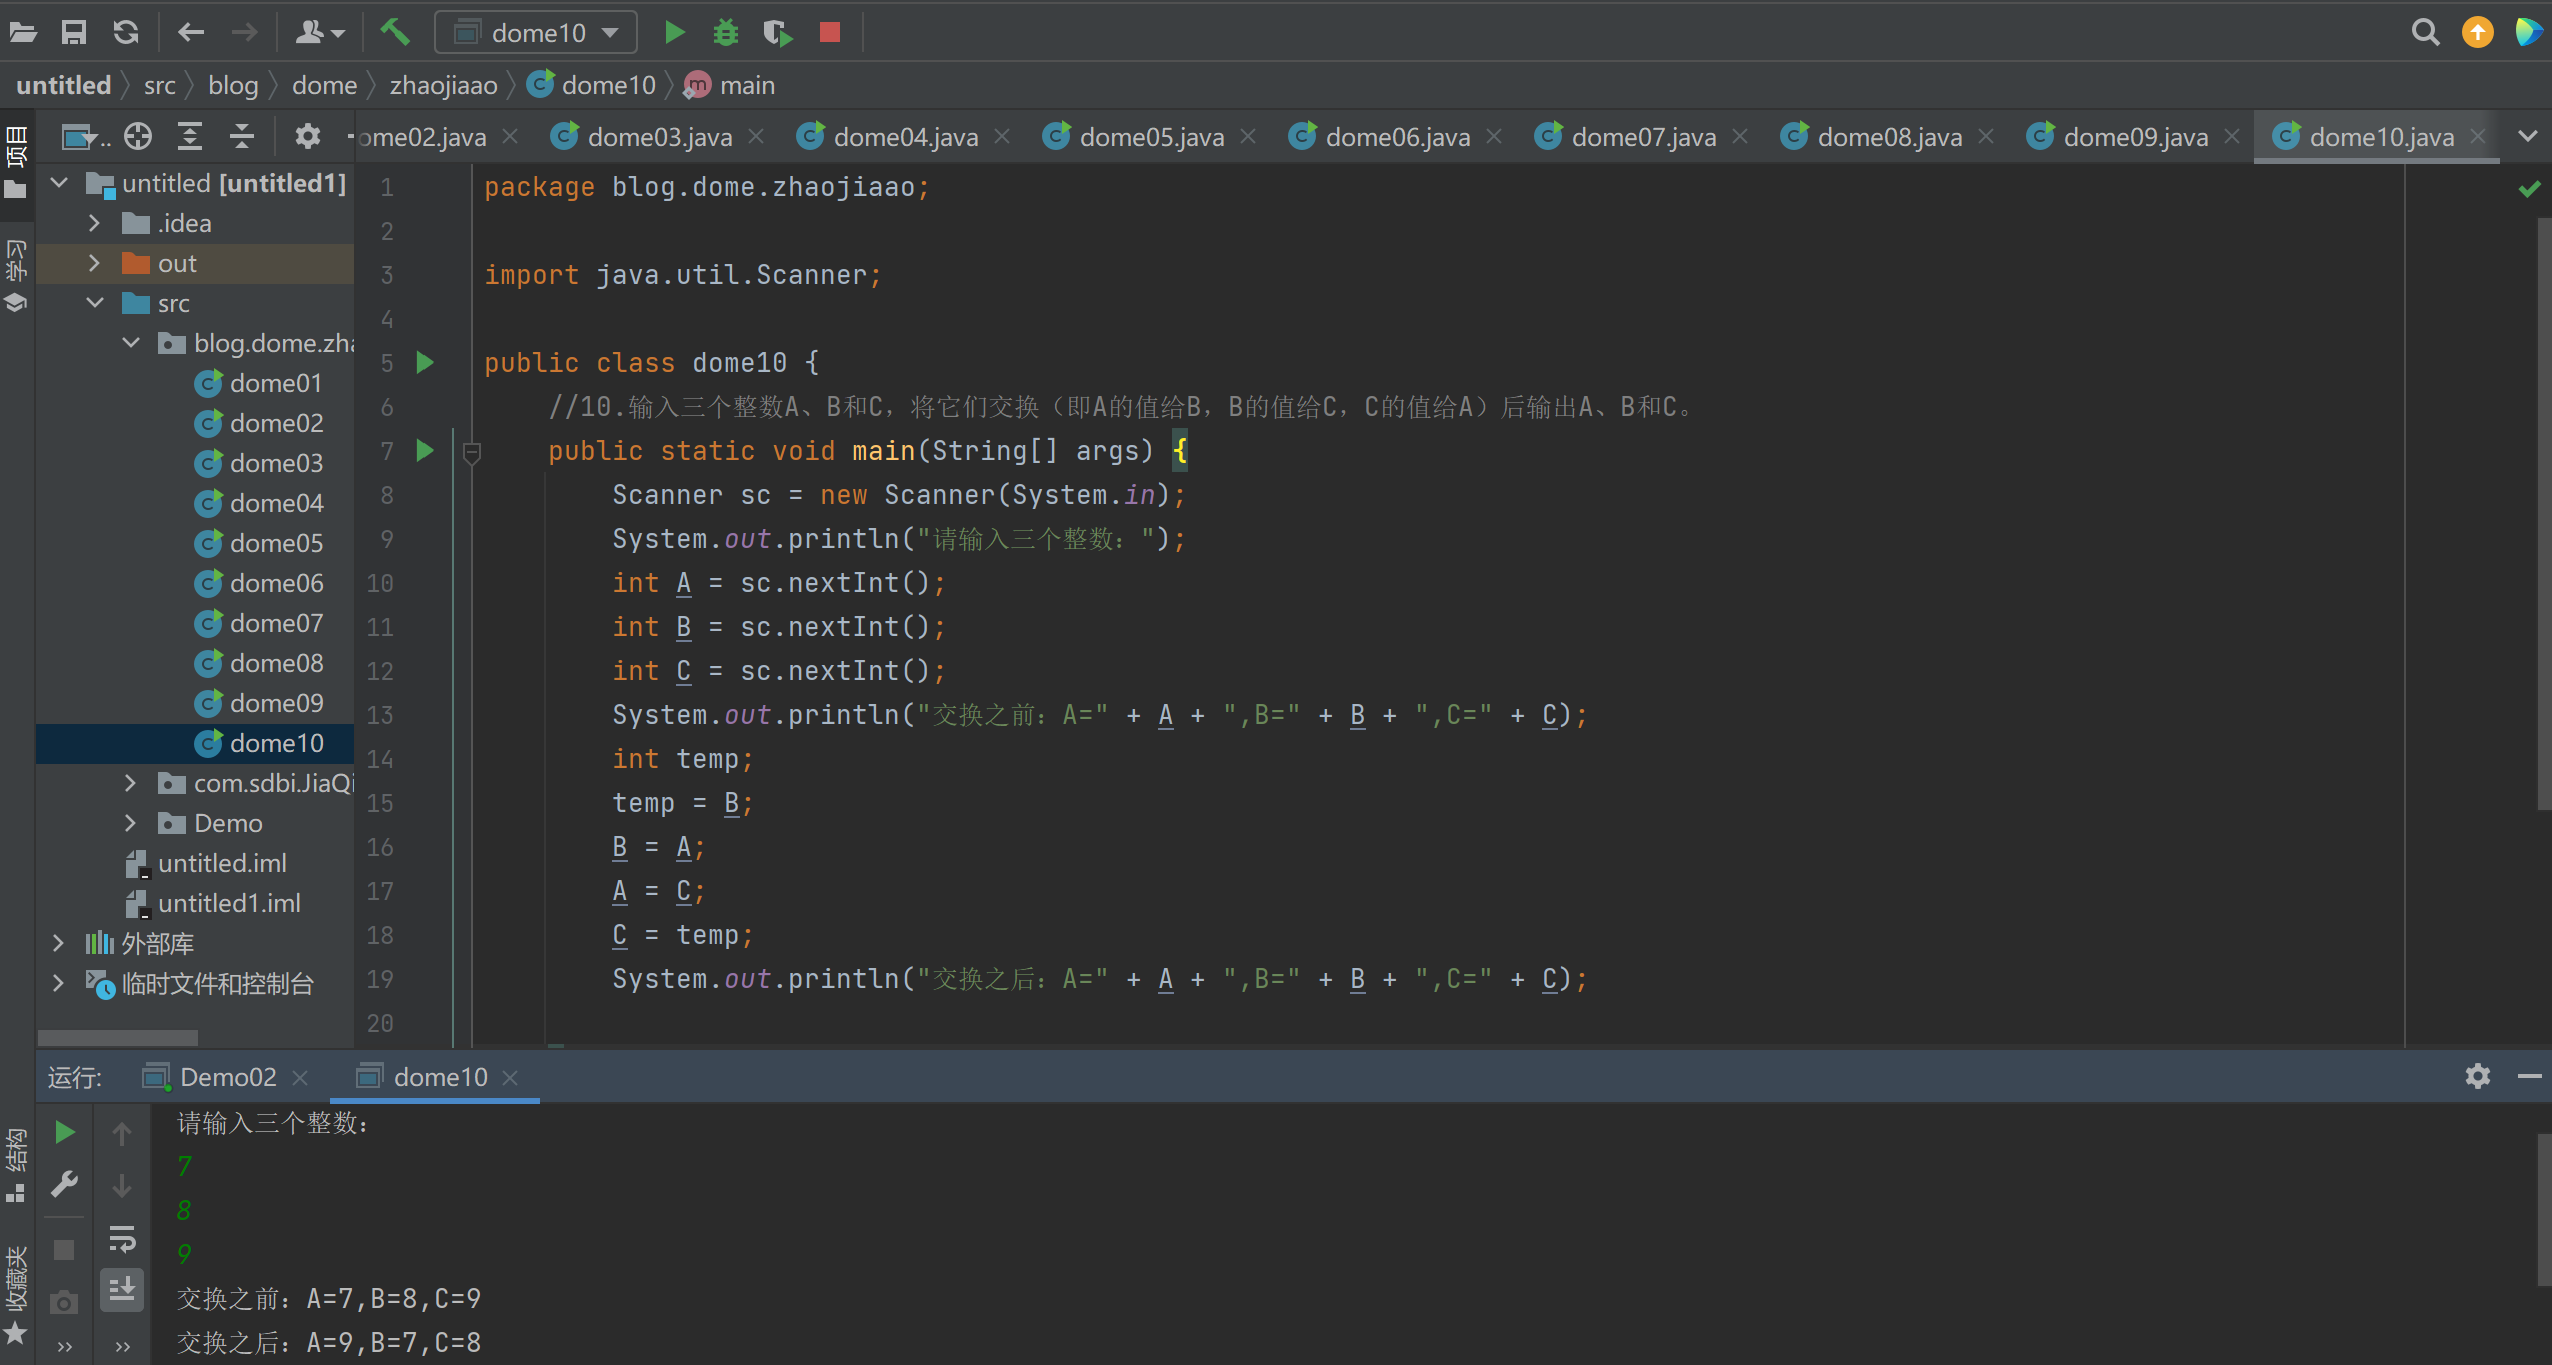Viewport: 2552px width, 1365px height.
Task: Click the red Stop button in toolbar
Action: tap(829, 33)
